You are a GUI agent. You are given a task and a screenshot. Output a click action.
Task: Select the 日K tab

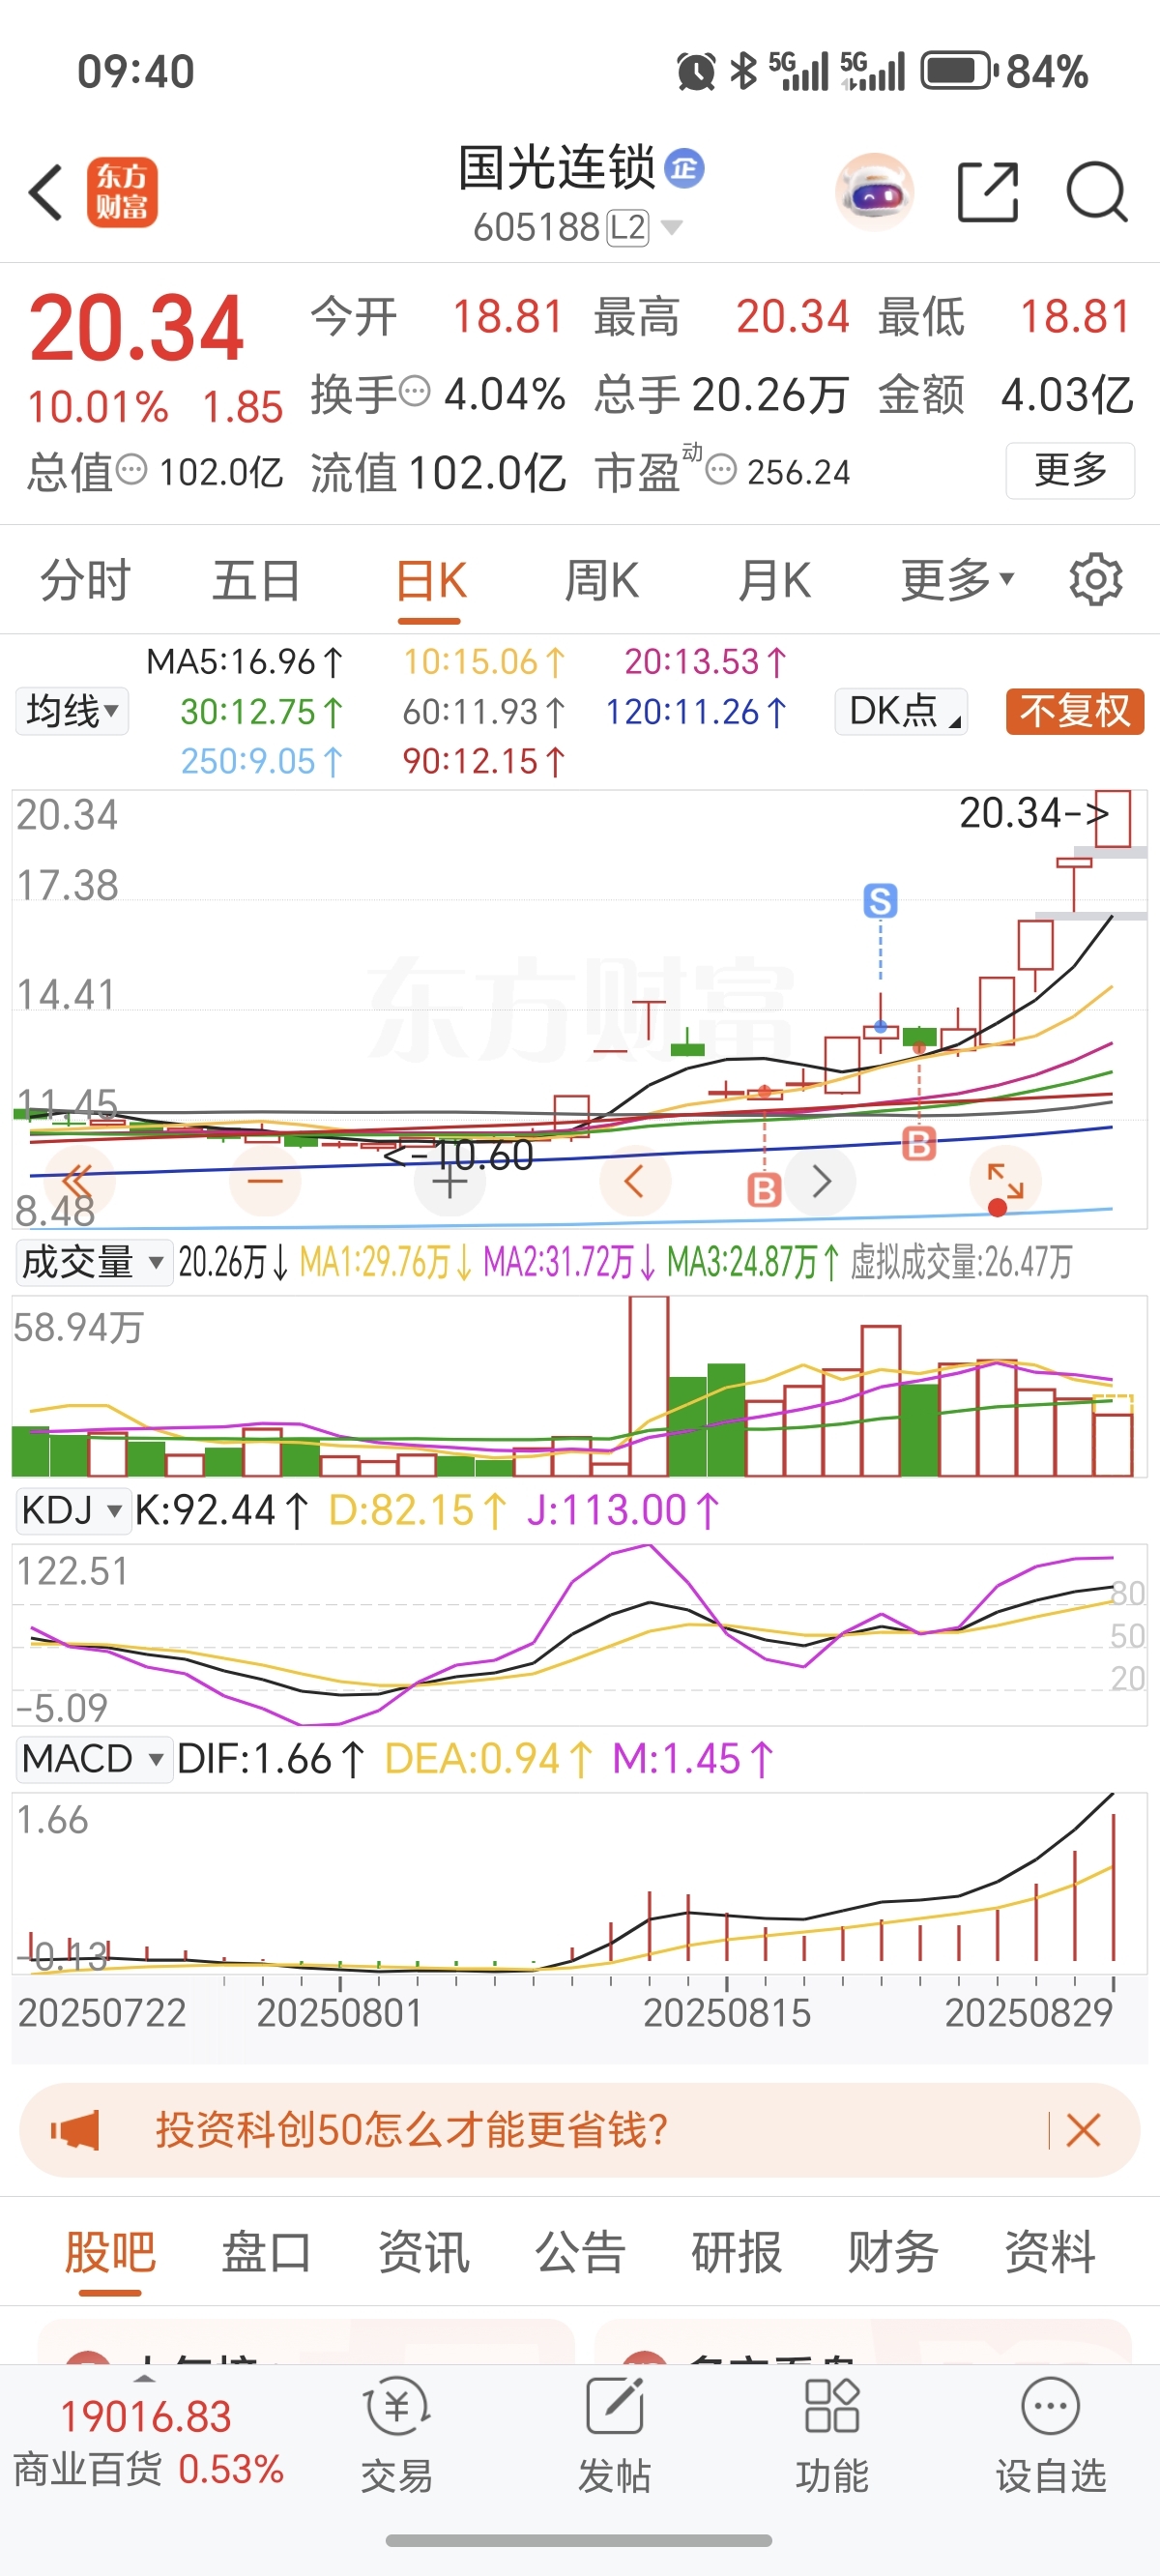430,580
